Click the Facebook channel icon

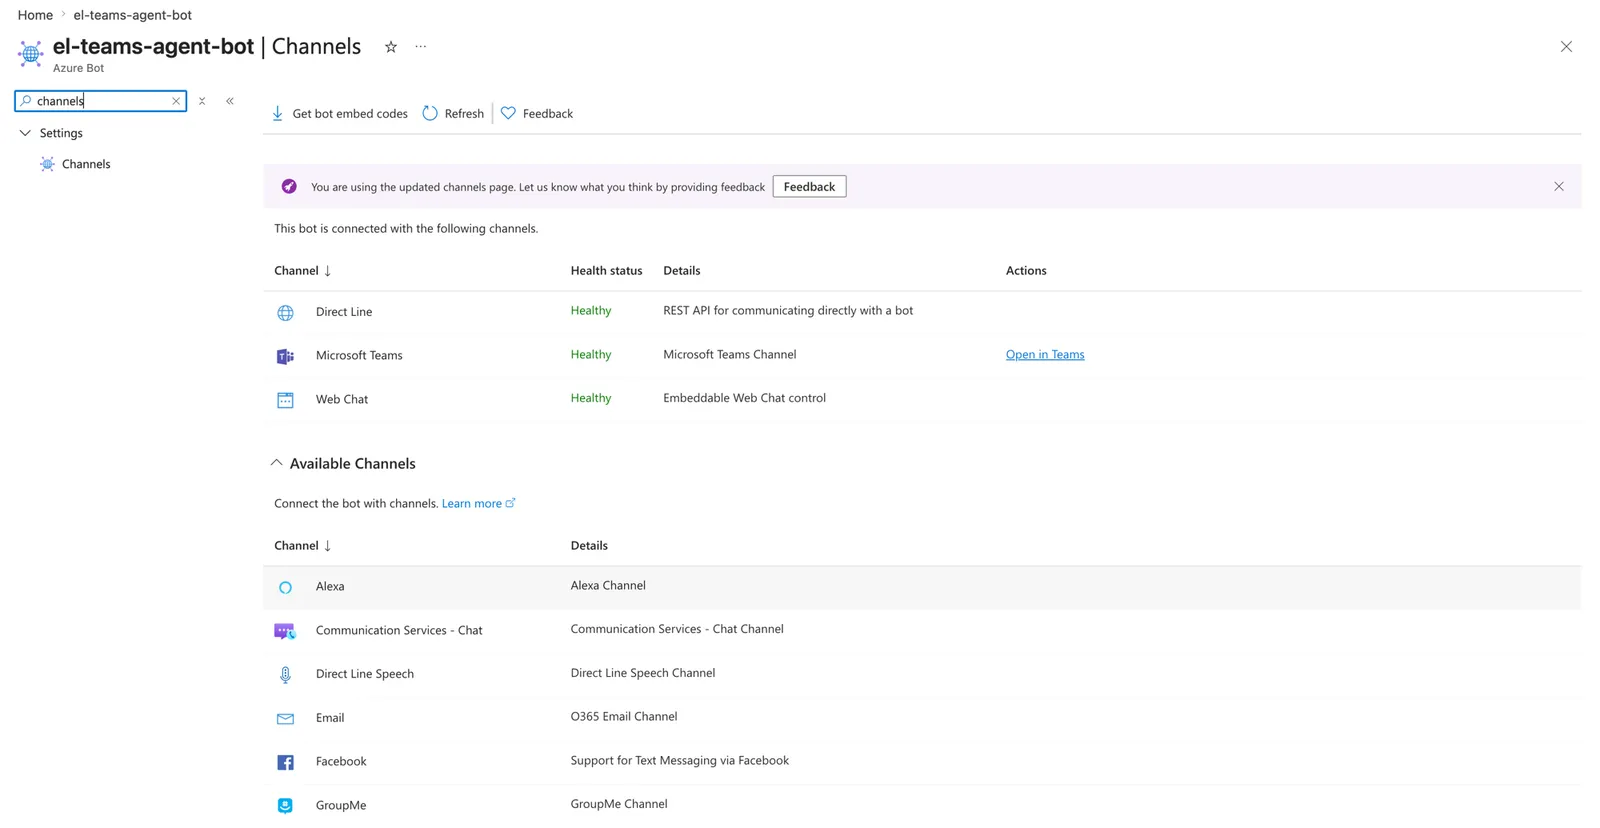point(285,763)
